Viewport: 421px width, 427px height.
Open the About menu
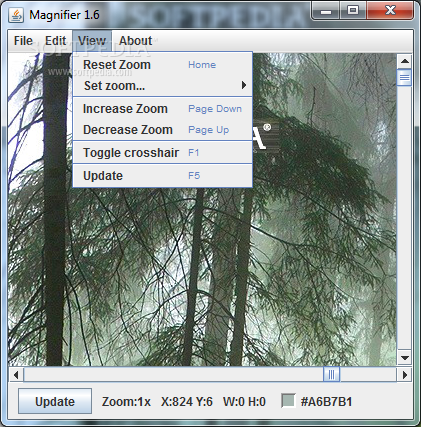click(x=135, y=41)
